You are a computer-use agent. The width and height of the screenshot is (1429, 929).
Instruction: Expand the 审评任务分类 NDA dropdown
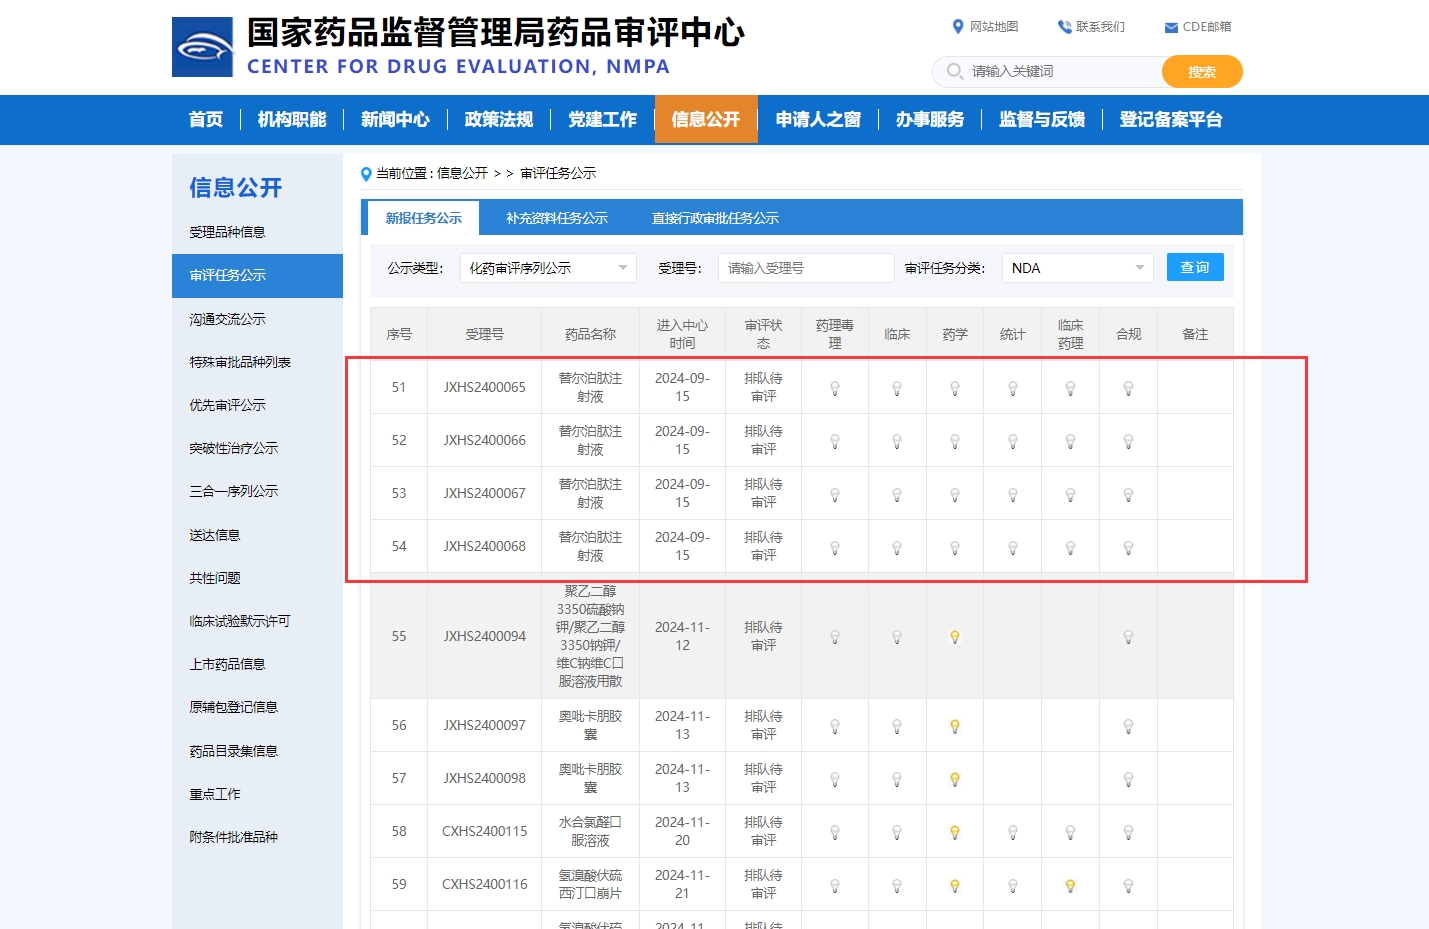1077,268
